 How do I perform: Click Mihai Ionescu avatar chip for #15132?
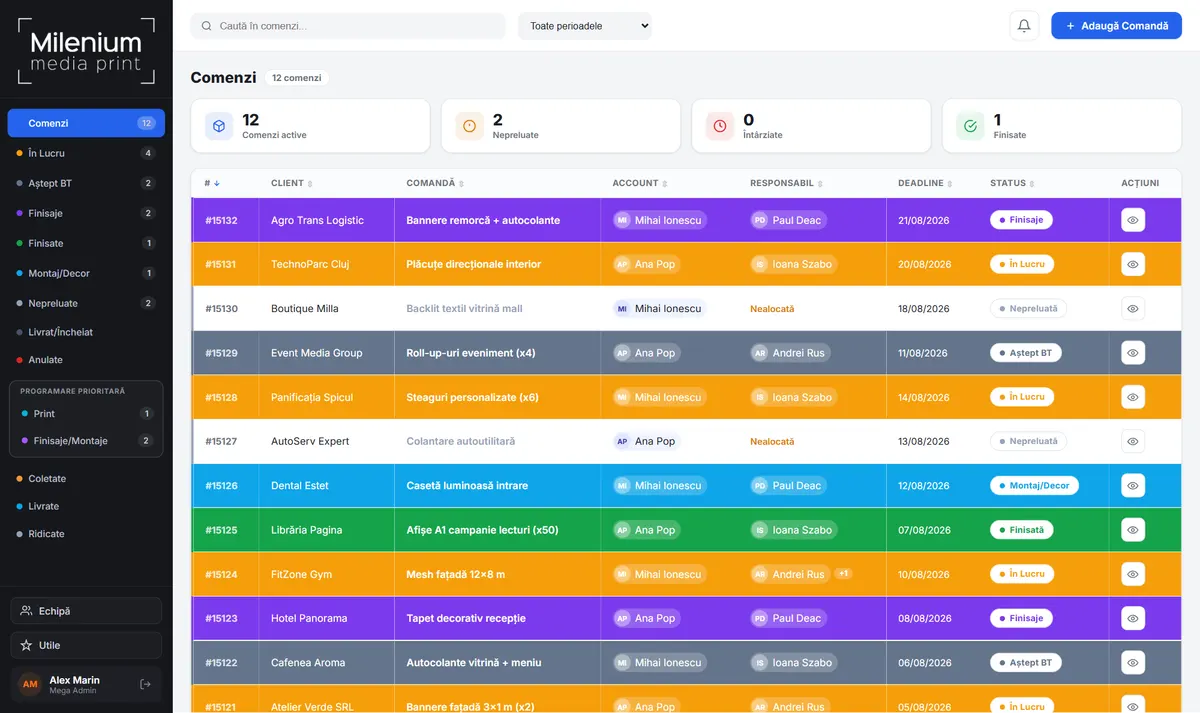point(659,220)
